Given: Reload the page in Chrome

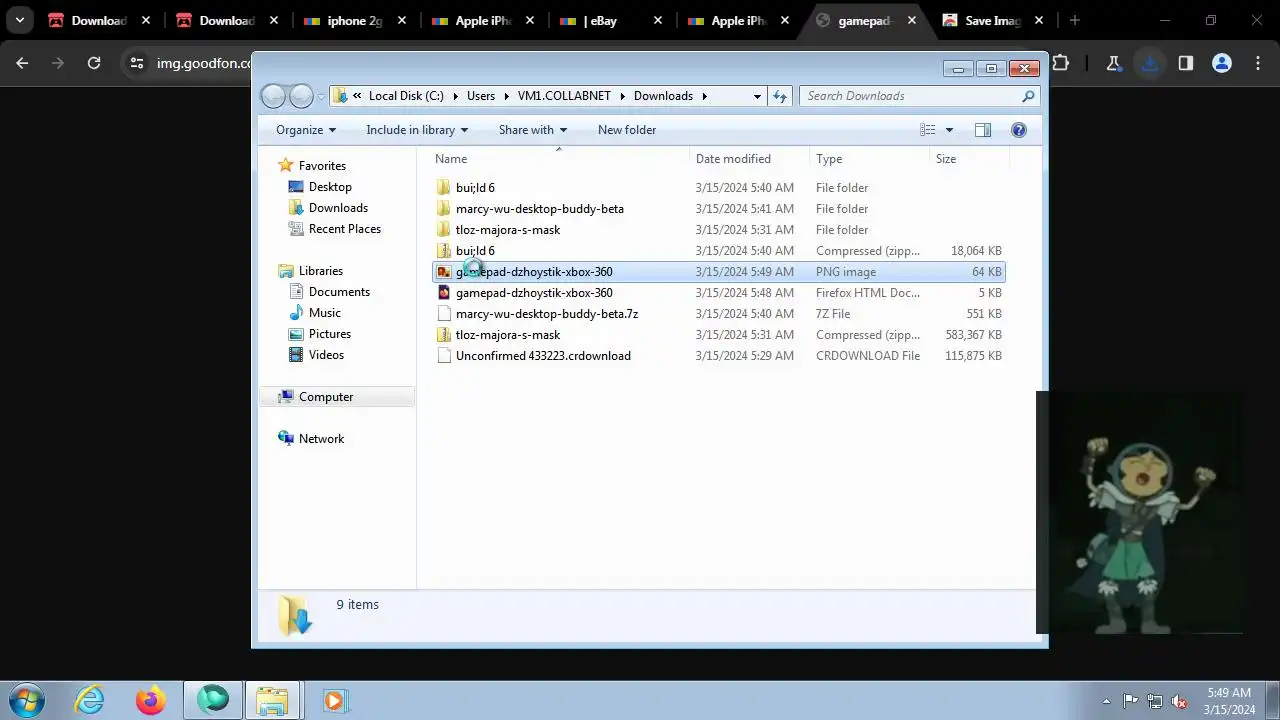Looking at the screenshot, I should 94,63.
